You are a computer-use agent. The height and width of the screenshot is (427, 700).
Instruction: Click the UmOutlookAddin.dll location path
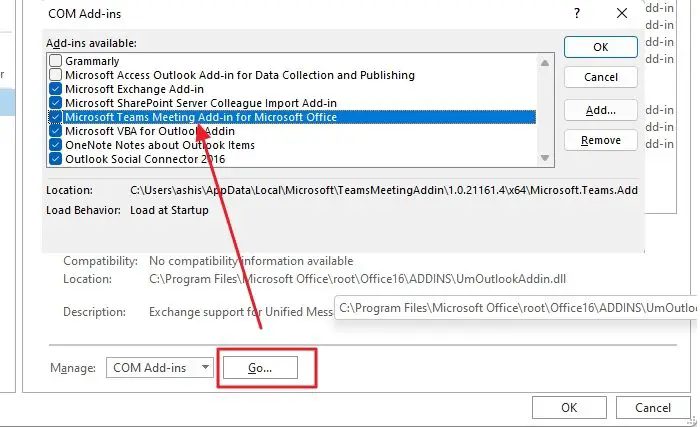point(357,279)
